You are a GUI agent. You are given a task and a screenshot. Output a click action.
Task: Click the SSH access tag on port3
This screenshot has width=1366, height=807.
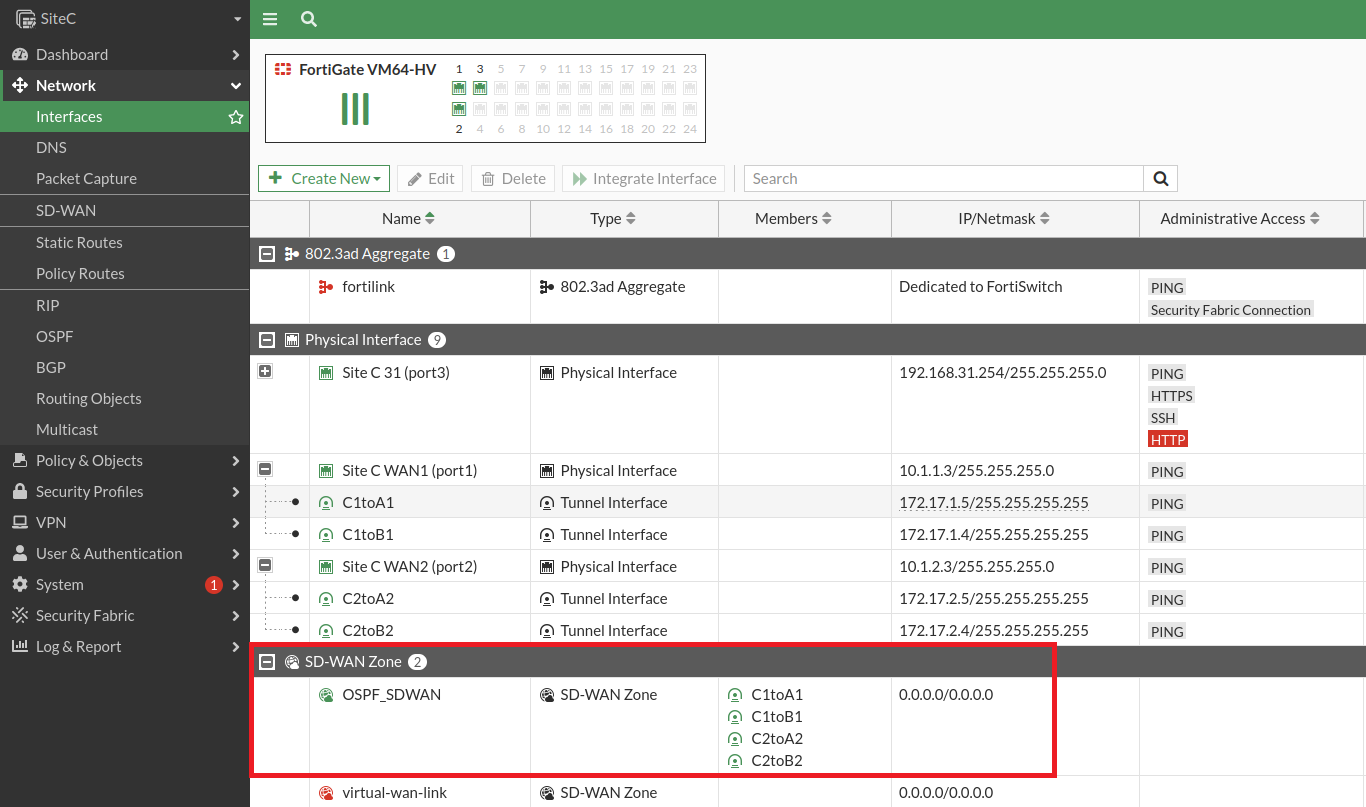click(x=1163, y=418)
